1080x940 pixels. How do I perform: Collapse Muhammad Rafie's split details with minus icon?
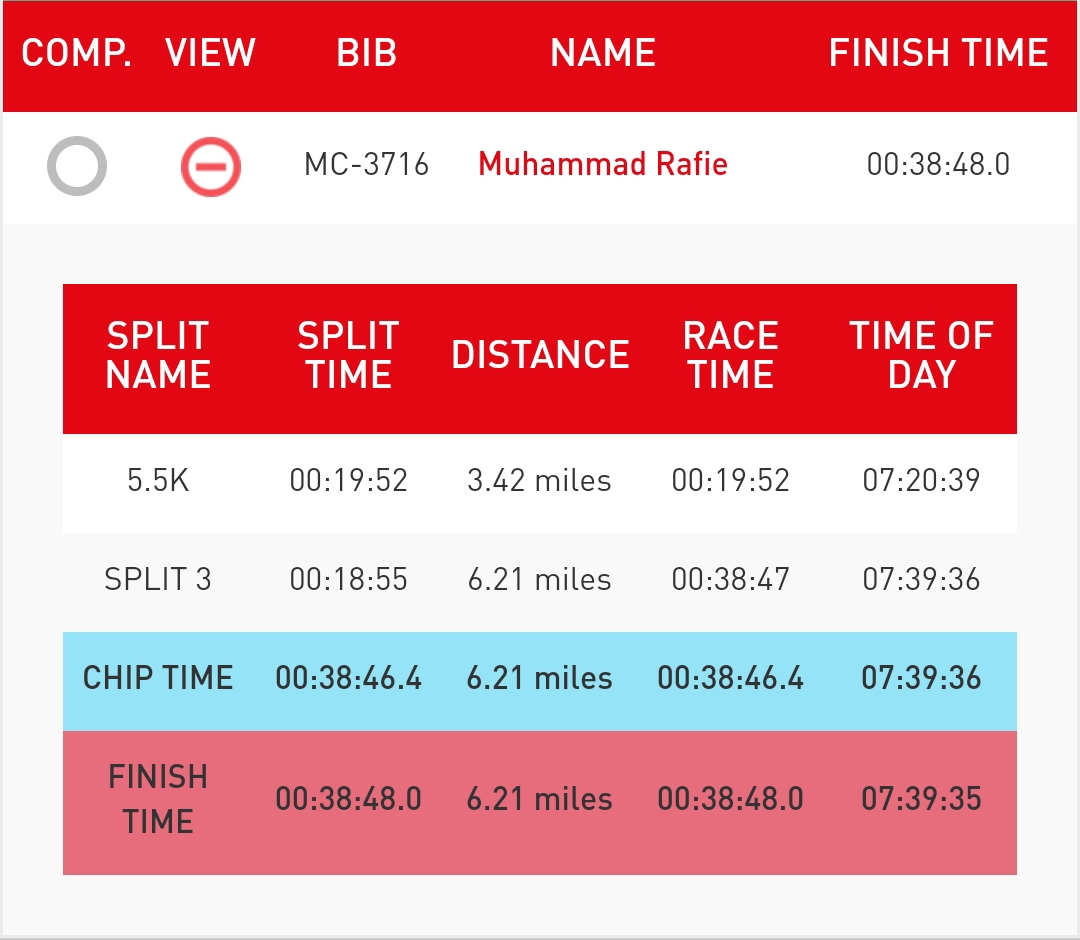point(211,167)
